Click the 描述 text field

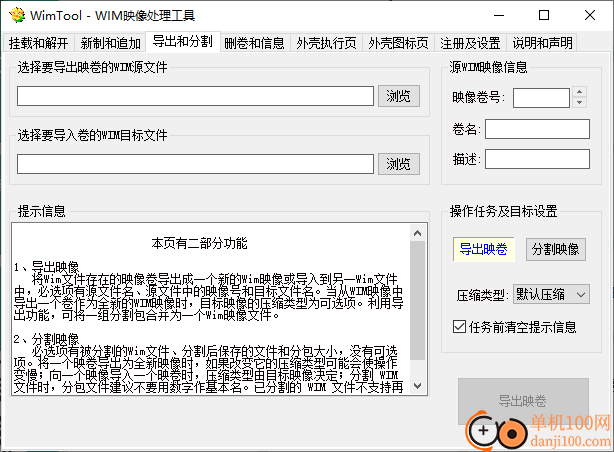(x=537, y=159)
